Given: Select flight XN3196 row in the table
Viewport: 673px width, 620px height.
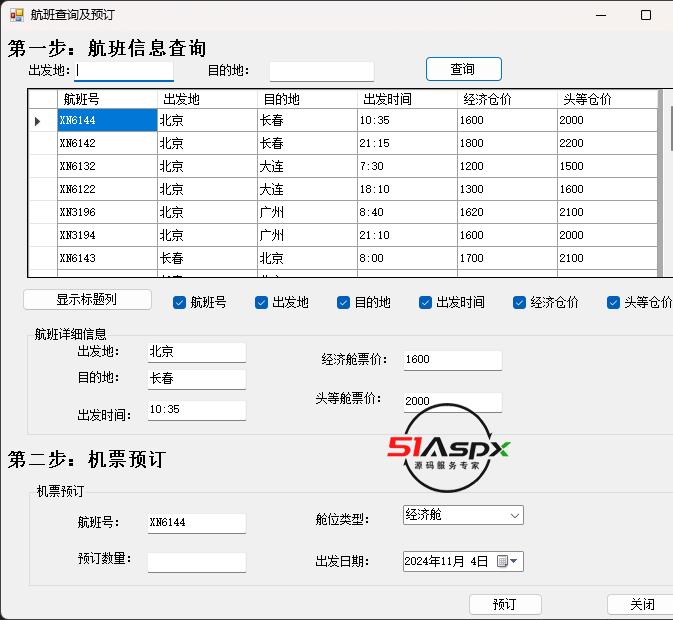Looking at the screenshot, I should pyautogui.click(x=107, y=212).
